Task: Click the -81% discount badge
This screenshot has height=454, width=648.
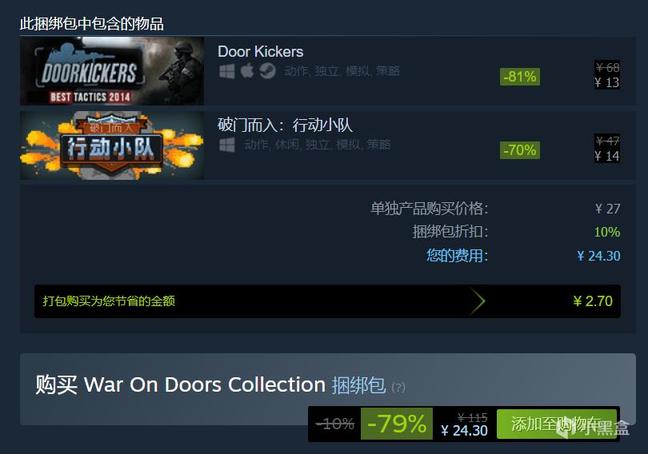Action: tap(520, 77)
